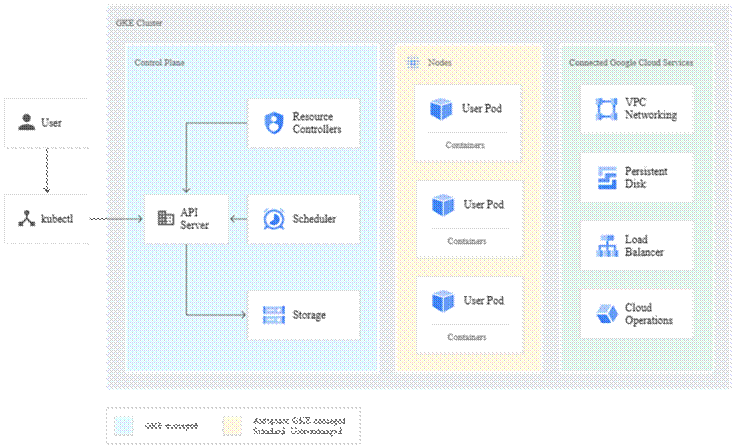Click the Load Balancer hierarchy icon
Screen dimensions: 736x448
coord(607,246)
